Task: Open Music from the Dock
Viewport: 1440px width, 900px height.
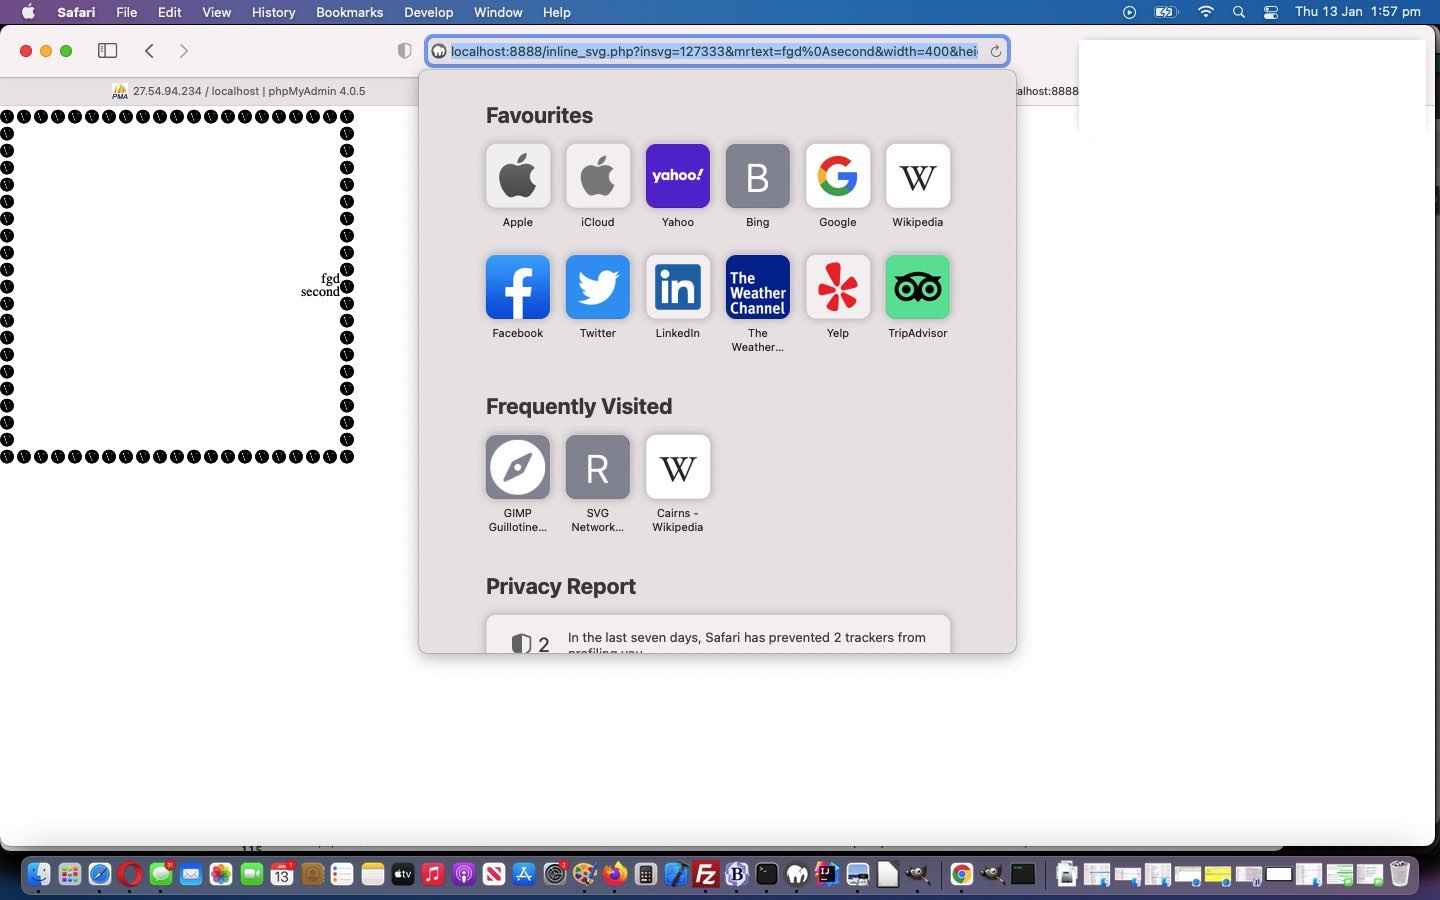Action: click(x=433, y=874)
